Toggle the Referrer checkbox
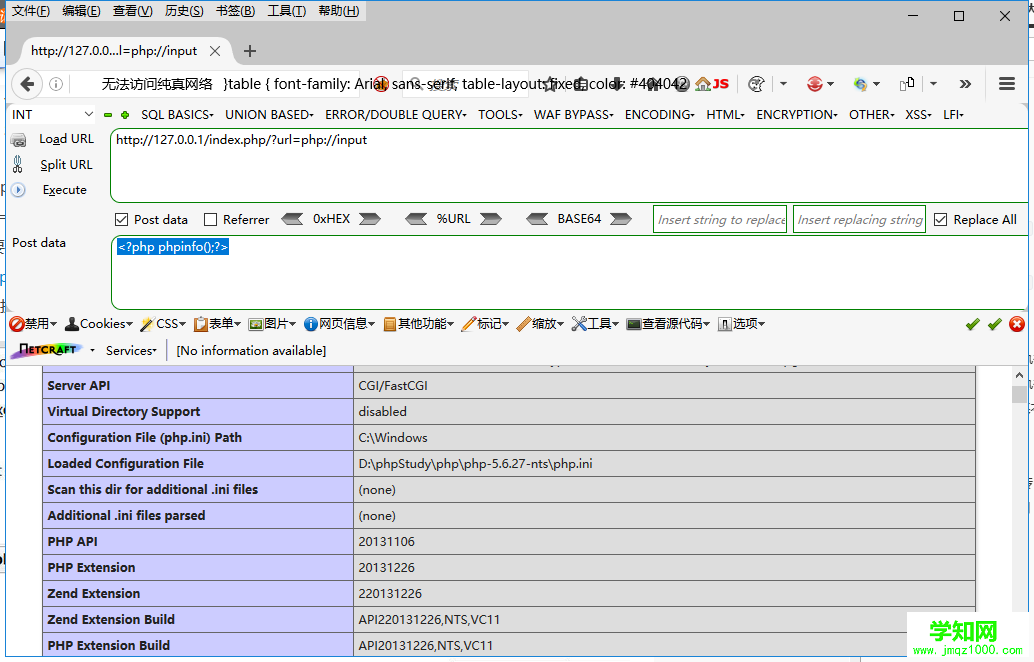The height and width of the screenshot is (662, 1034). pos(210,220)
